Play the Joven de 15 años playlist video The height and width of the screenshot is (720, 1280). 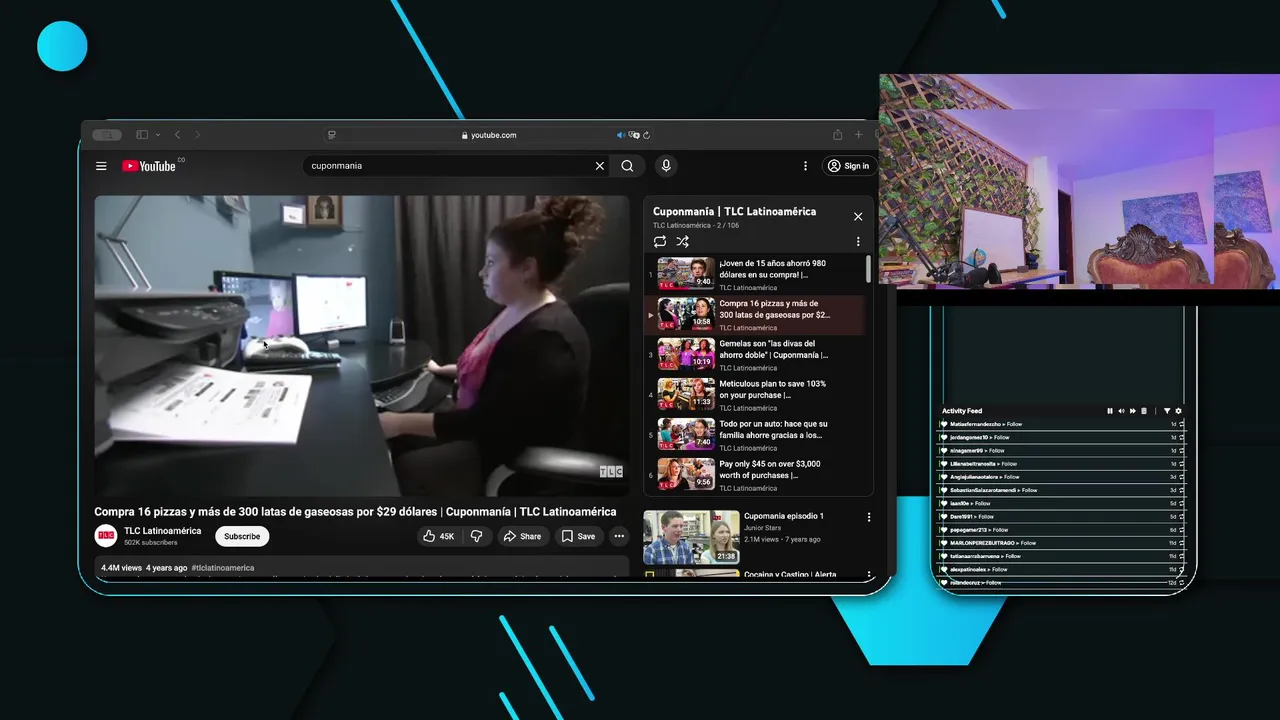(755, 274)
